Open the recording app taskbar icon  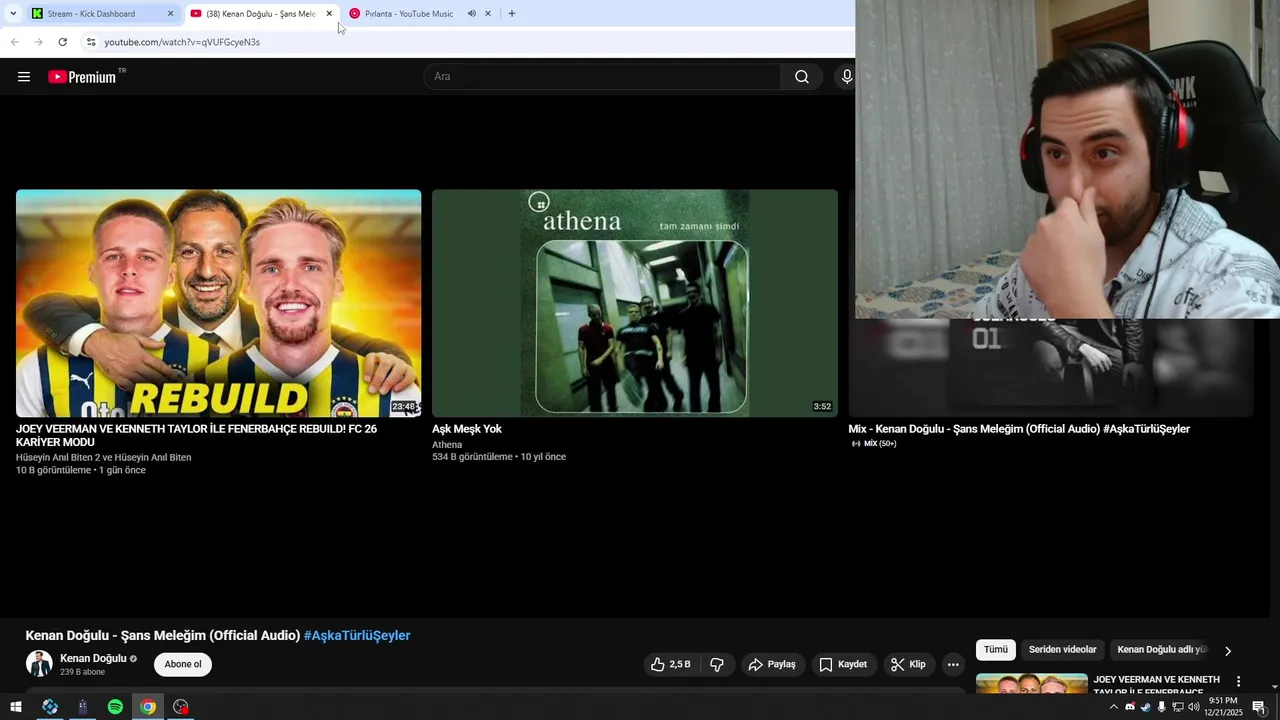tap(181, 707)
